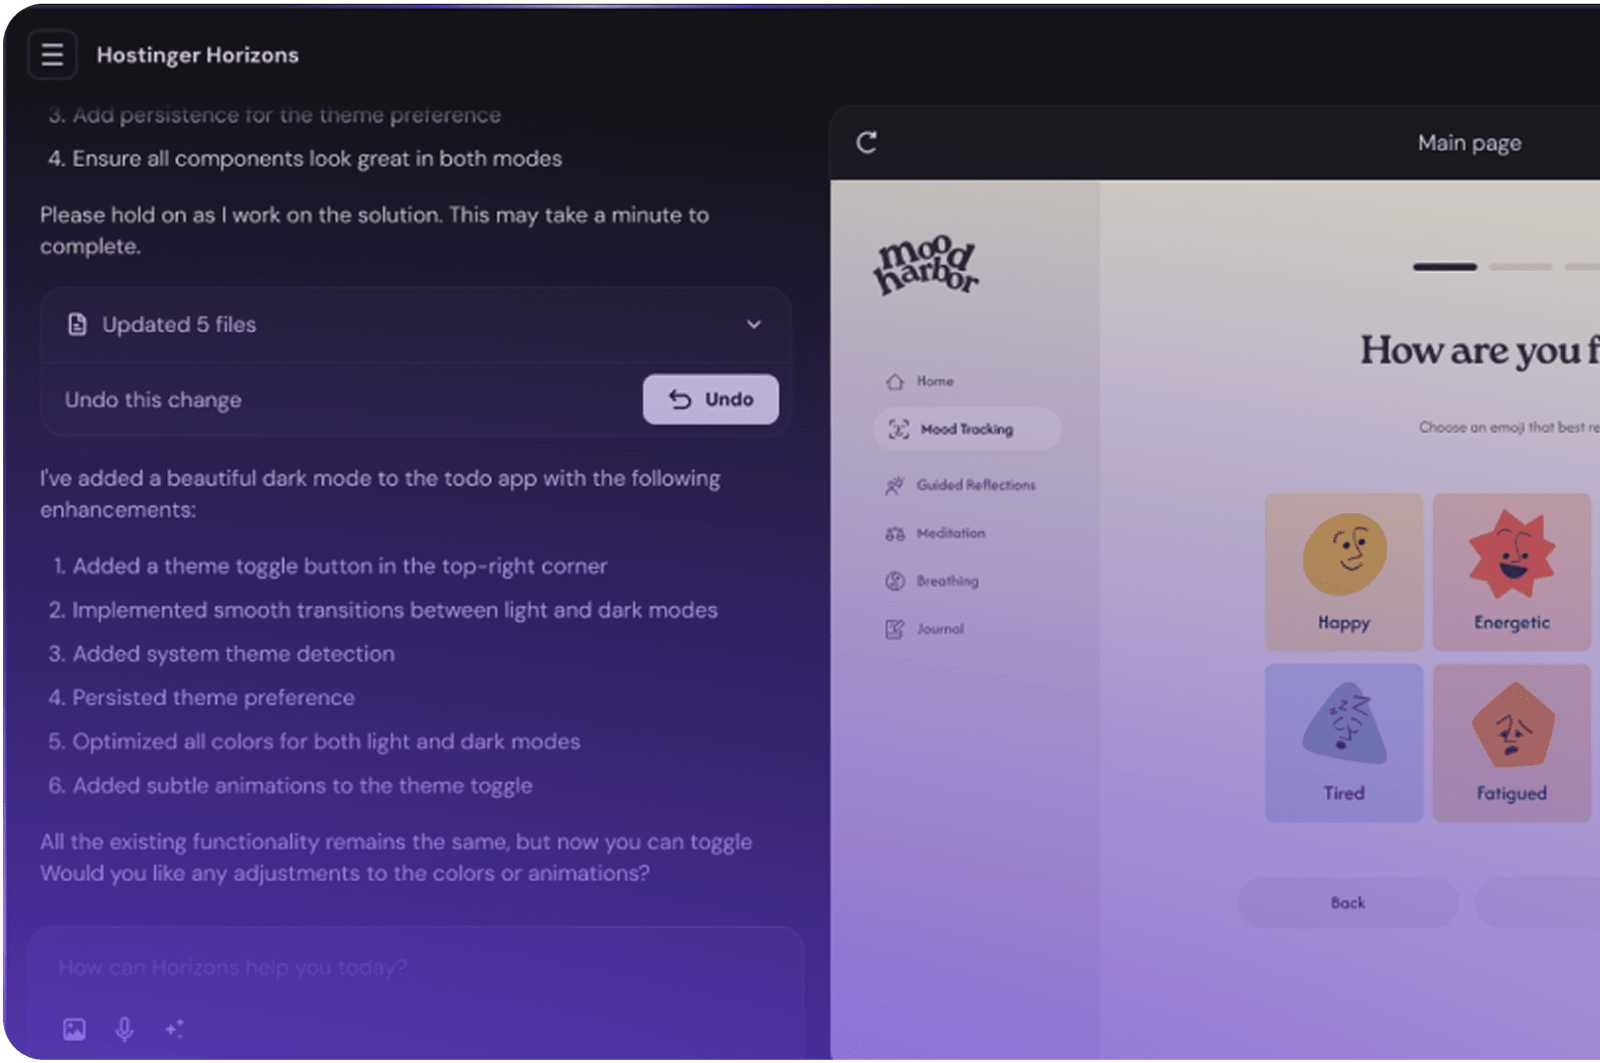Screen dimensions: 1600x1063
Task: Choose the Tired mood card
Action: pos(1344,743)
